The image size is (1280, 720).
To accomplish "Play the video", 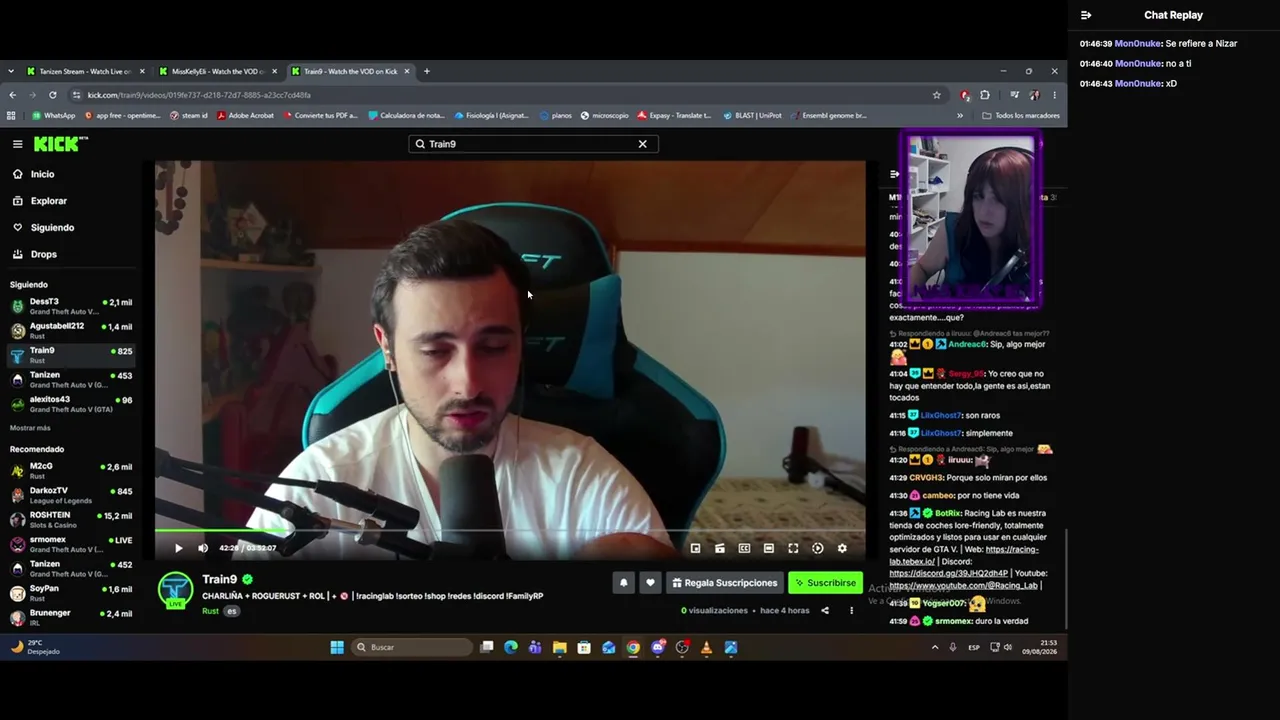I will click(x=178, y=548).
